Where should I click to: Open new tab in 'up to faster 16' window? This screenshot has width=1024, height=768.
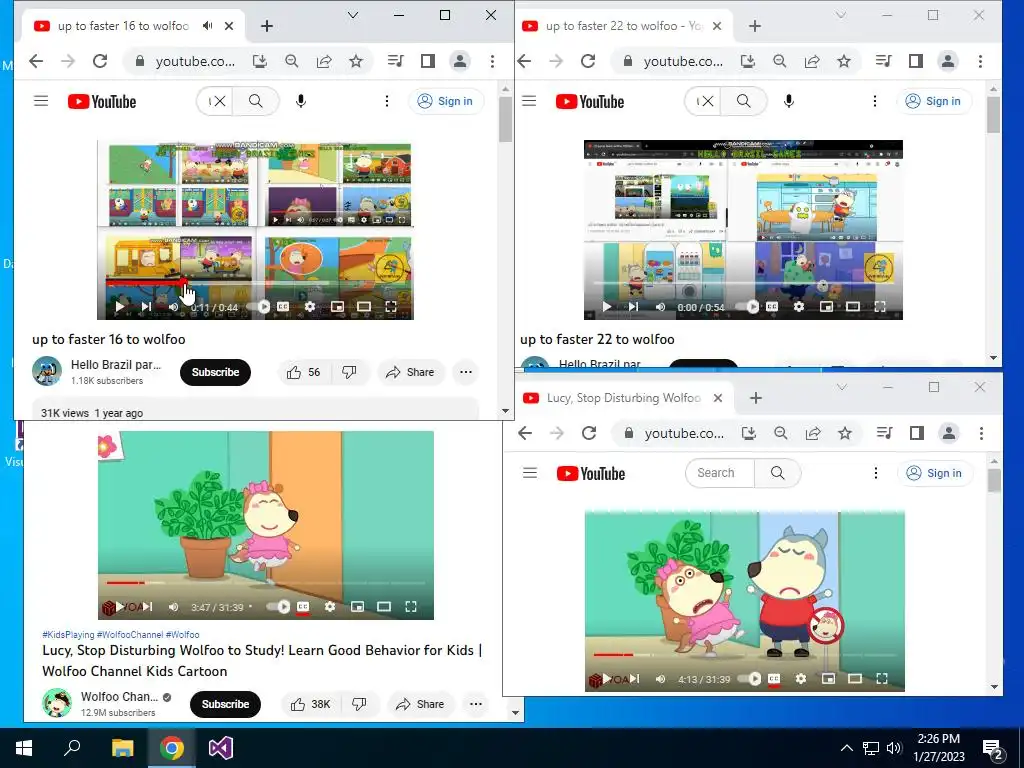coord(266,26)
